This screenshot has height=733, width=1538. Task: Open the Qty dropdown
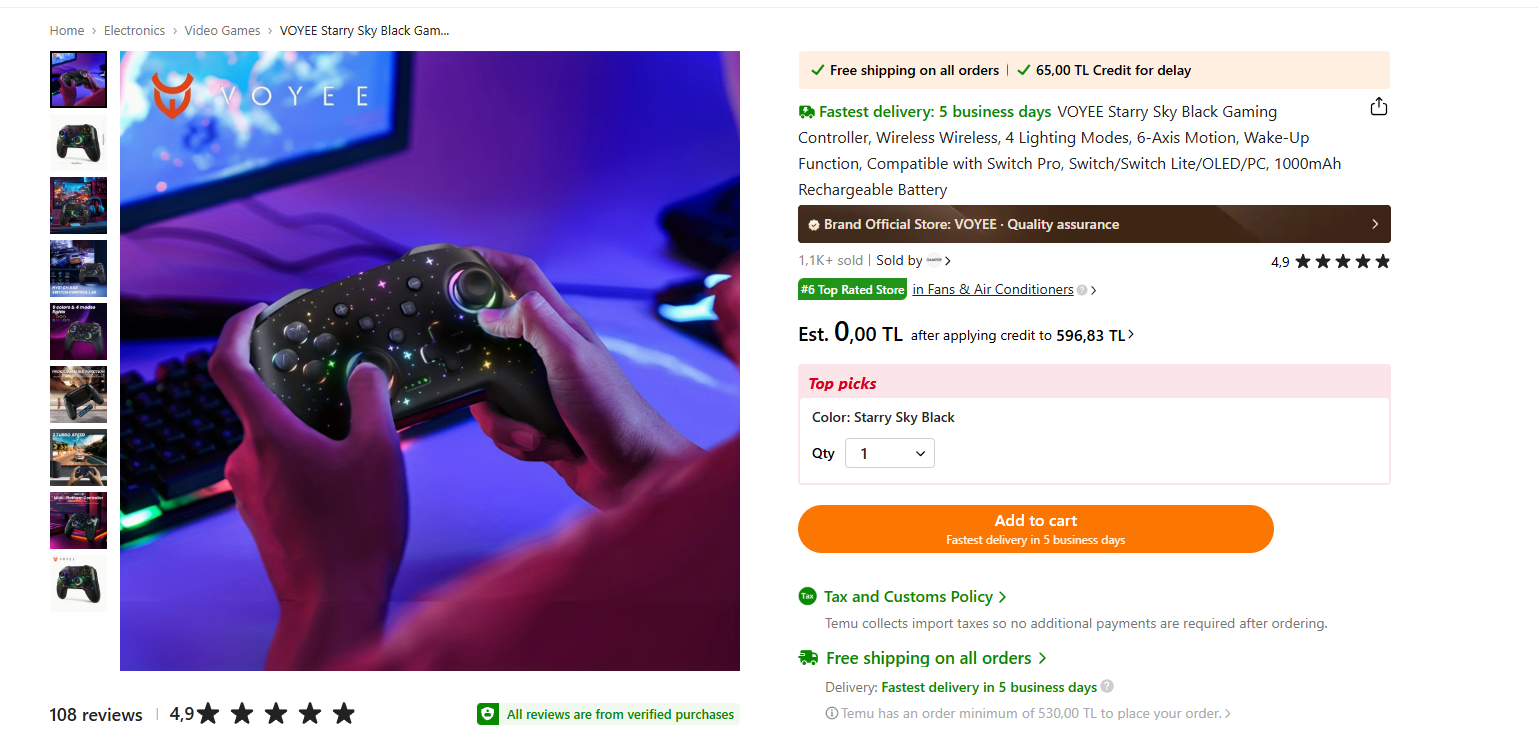[x=890, y=454]
